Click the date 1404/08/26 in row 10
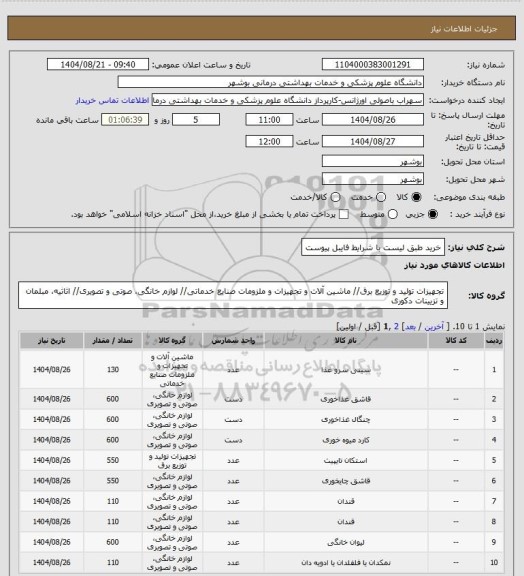The width and height of the screenshot is (524, 576). coord(51,562)
